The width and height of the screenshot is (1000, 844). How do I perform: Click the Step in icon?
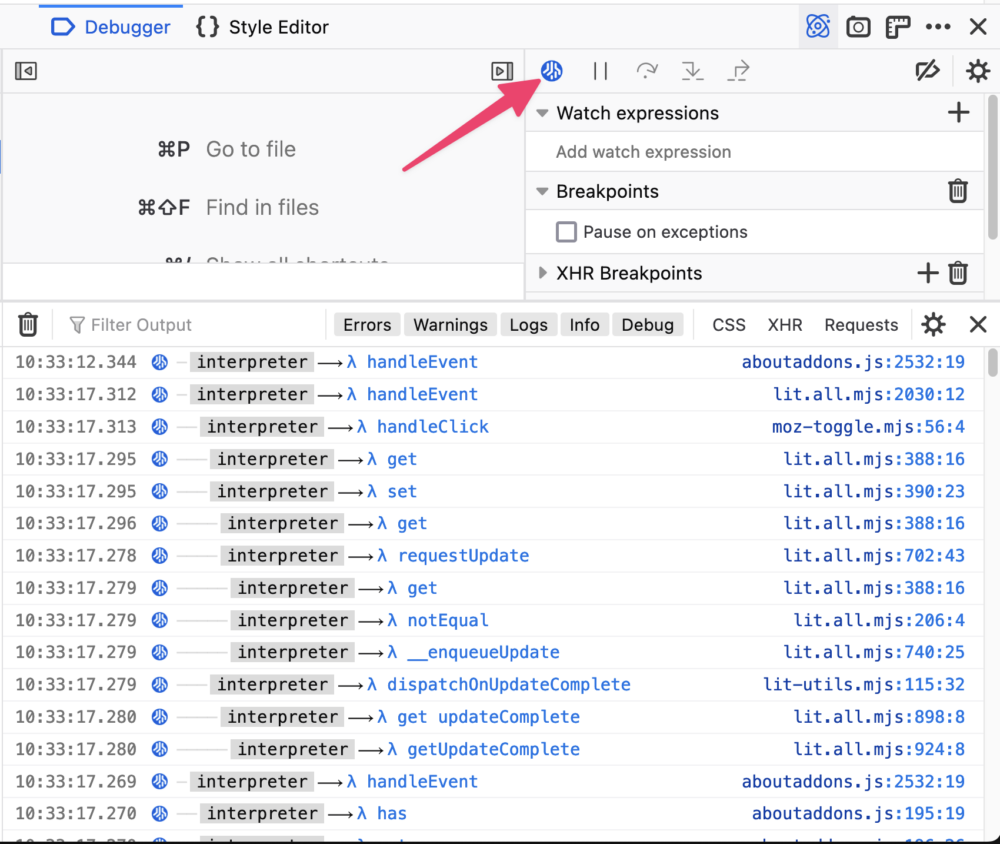(x=692, y=71)
